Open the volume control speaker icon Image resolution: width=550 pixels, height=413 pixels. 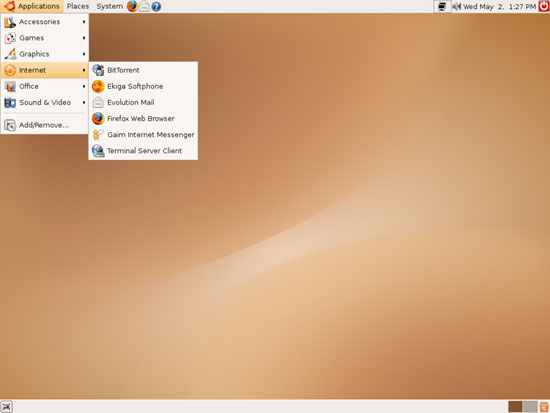[x=456, y=6]
